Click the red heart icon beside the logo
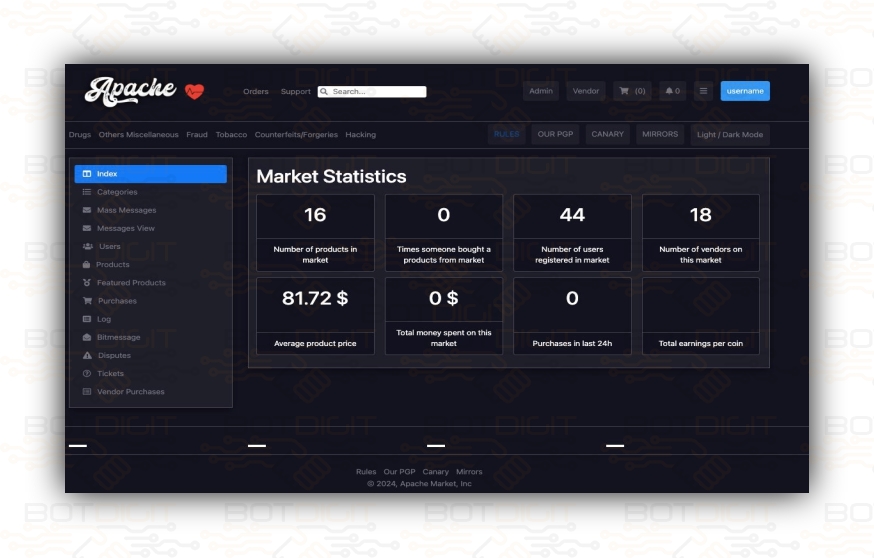Viewport: 874px width, 558px height. click(195, 91)
